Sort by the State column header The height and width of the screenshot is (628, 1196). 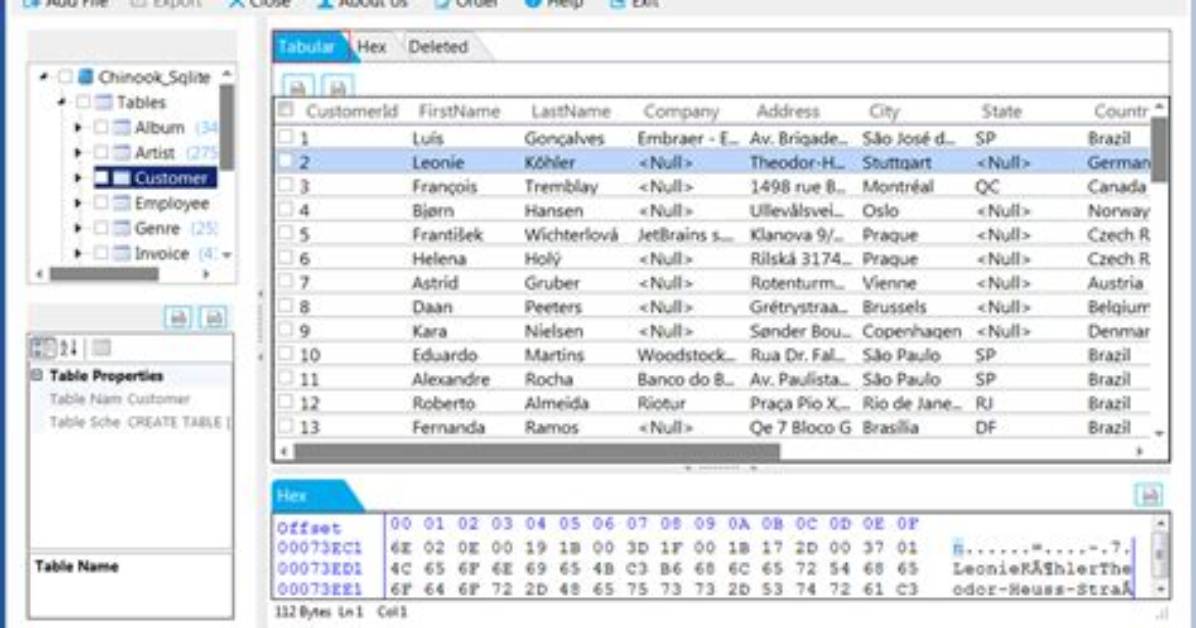pos(1001,111)
